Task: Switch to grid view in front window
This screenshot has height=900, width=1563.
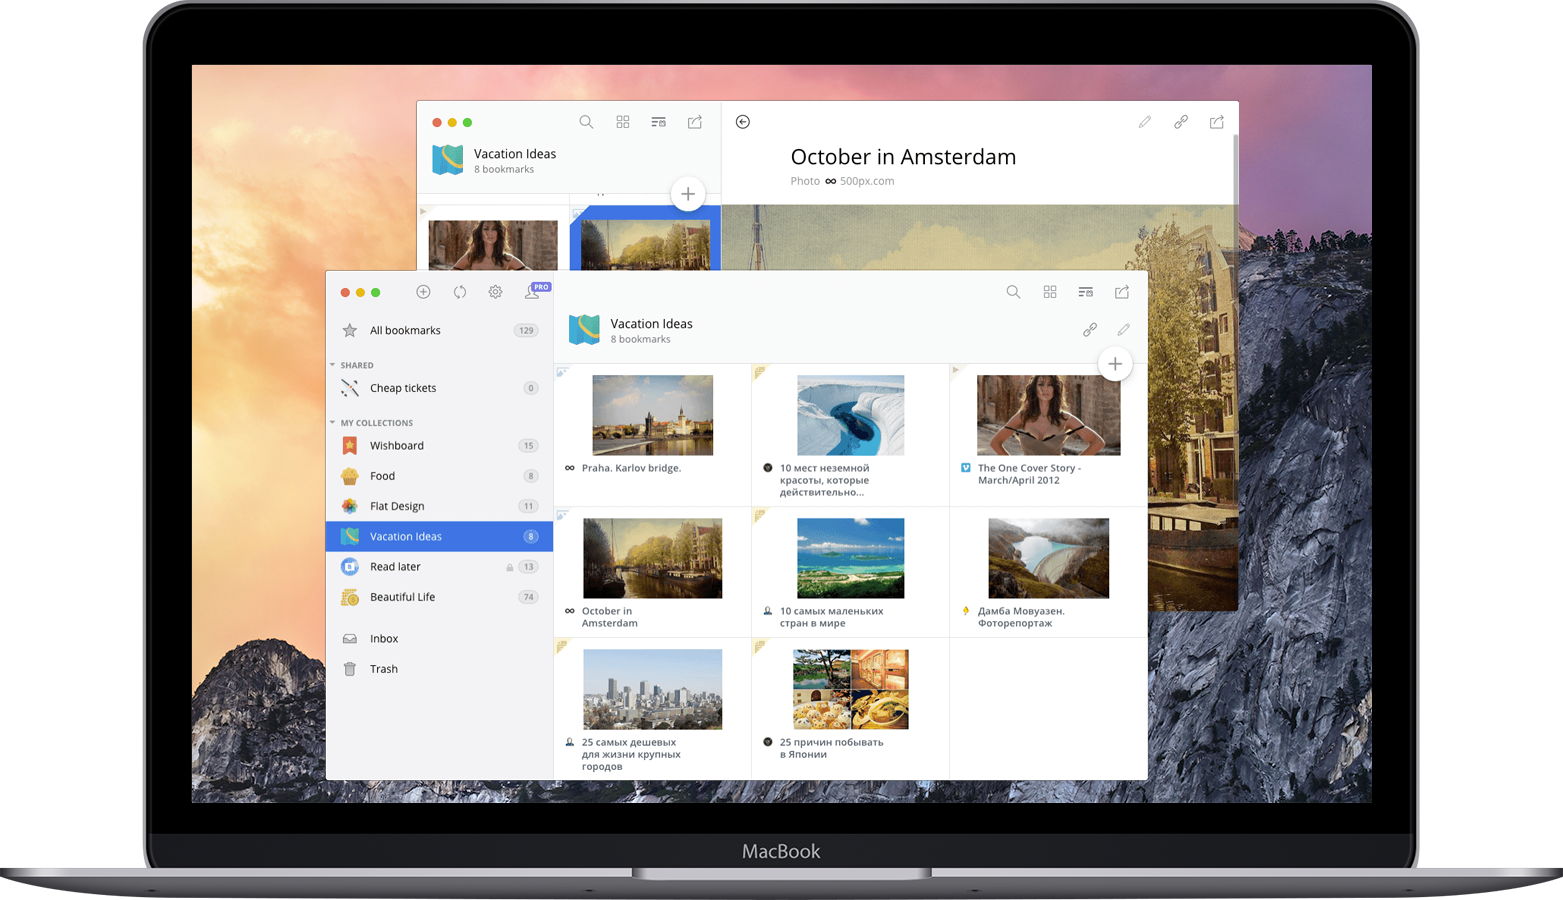Action: coord(1050,292)
